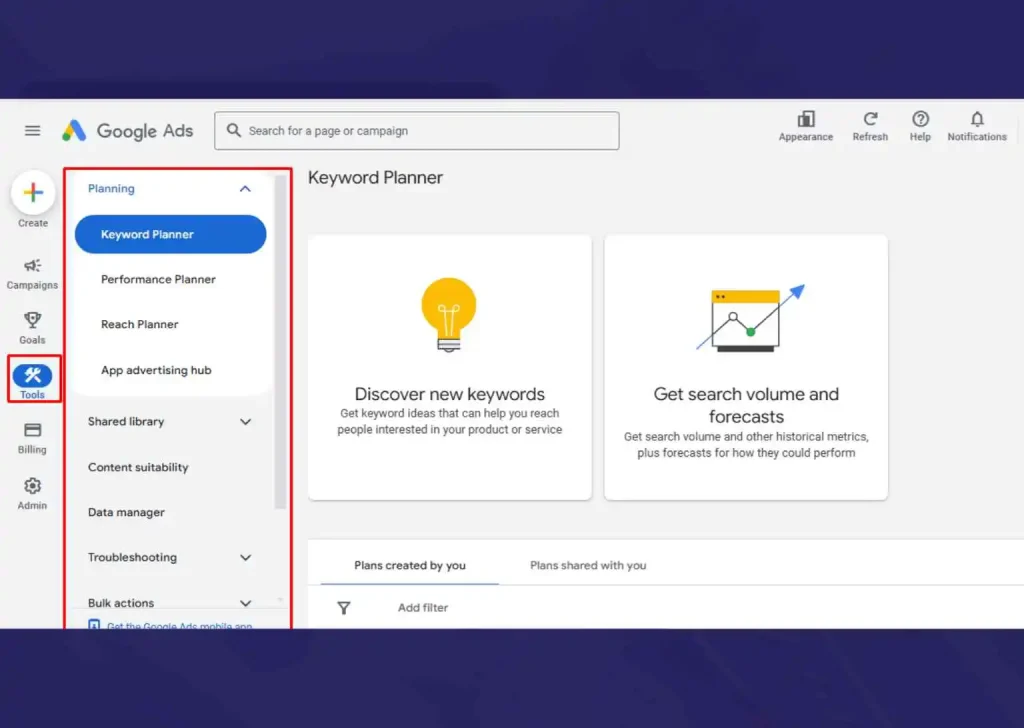The image size is (1024, 728).
Task: Open Campaigns from the sidebar
Action: click(x=32, y=274)
